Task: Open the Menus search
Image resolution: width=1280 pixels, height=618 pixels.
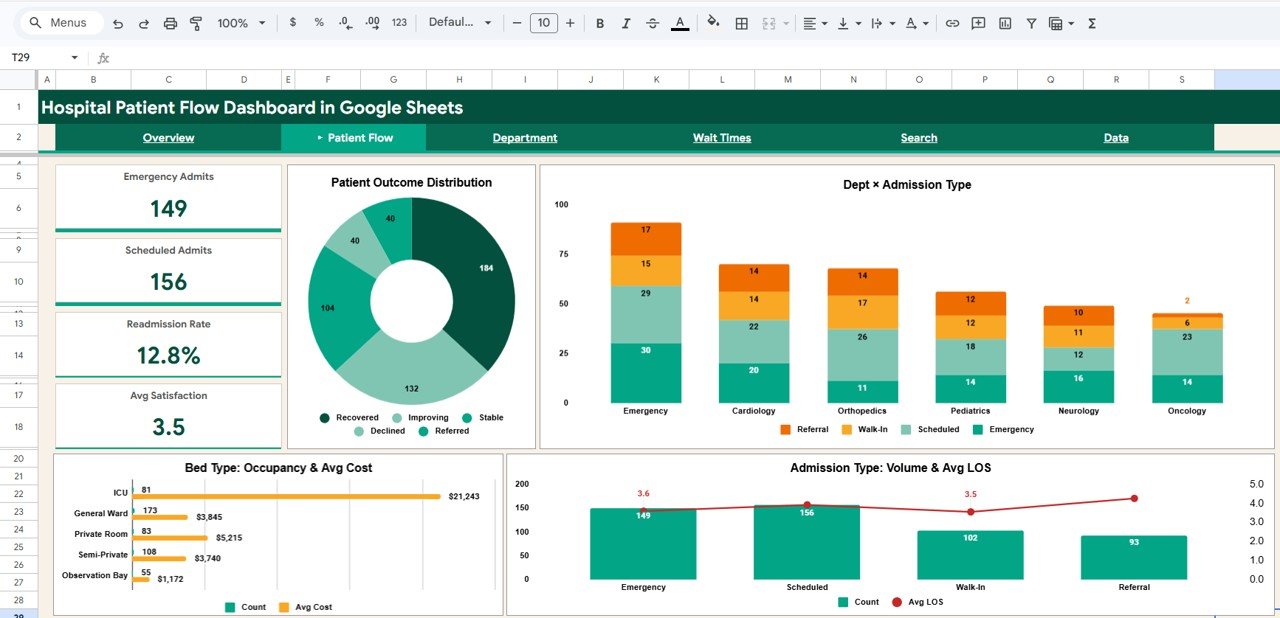Action: coord(60,22)
